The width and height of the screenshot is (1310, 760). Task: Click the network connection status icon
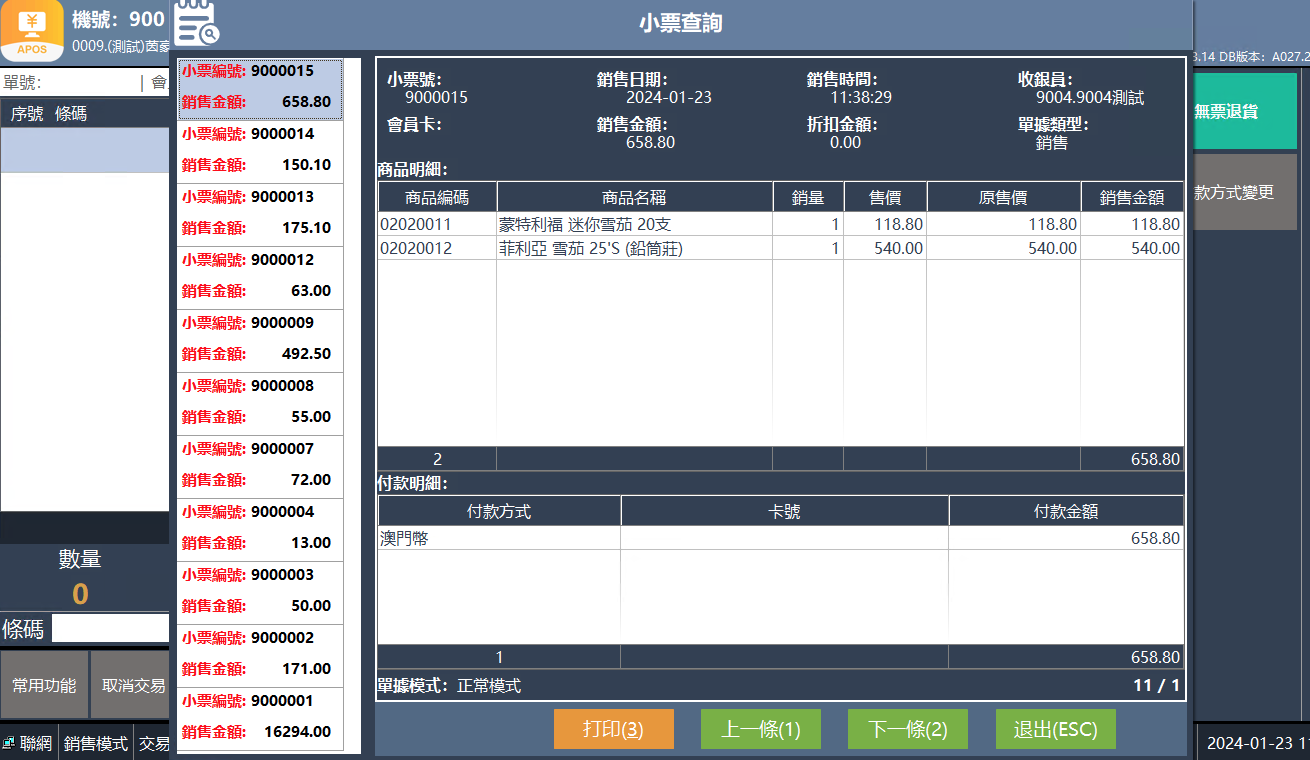9,743
